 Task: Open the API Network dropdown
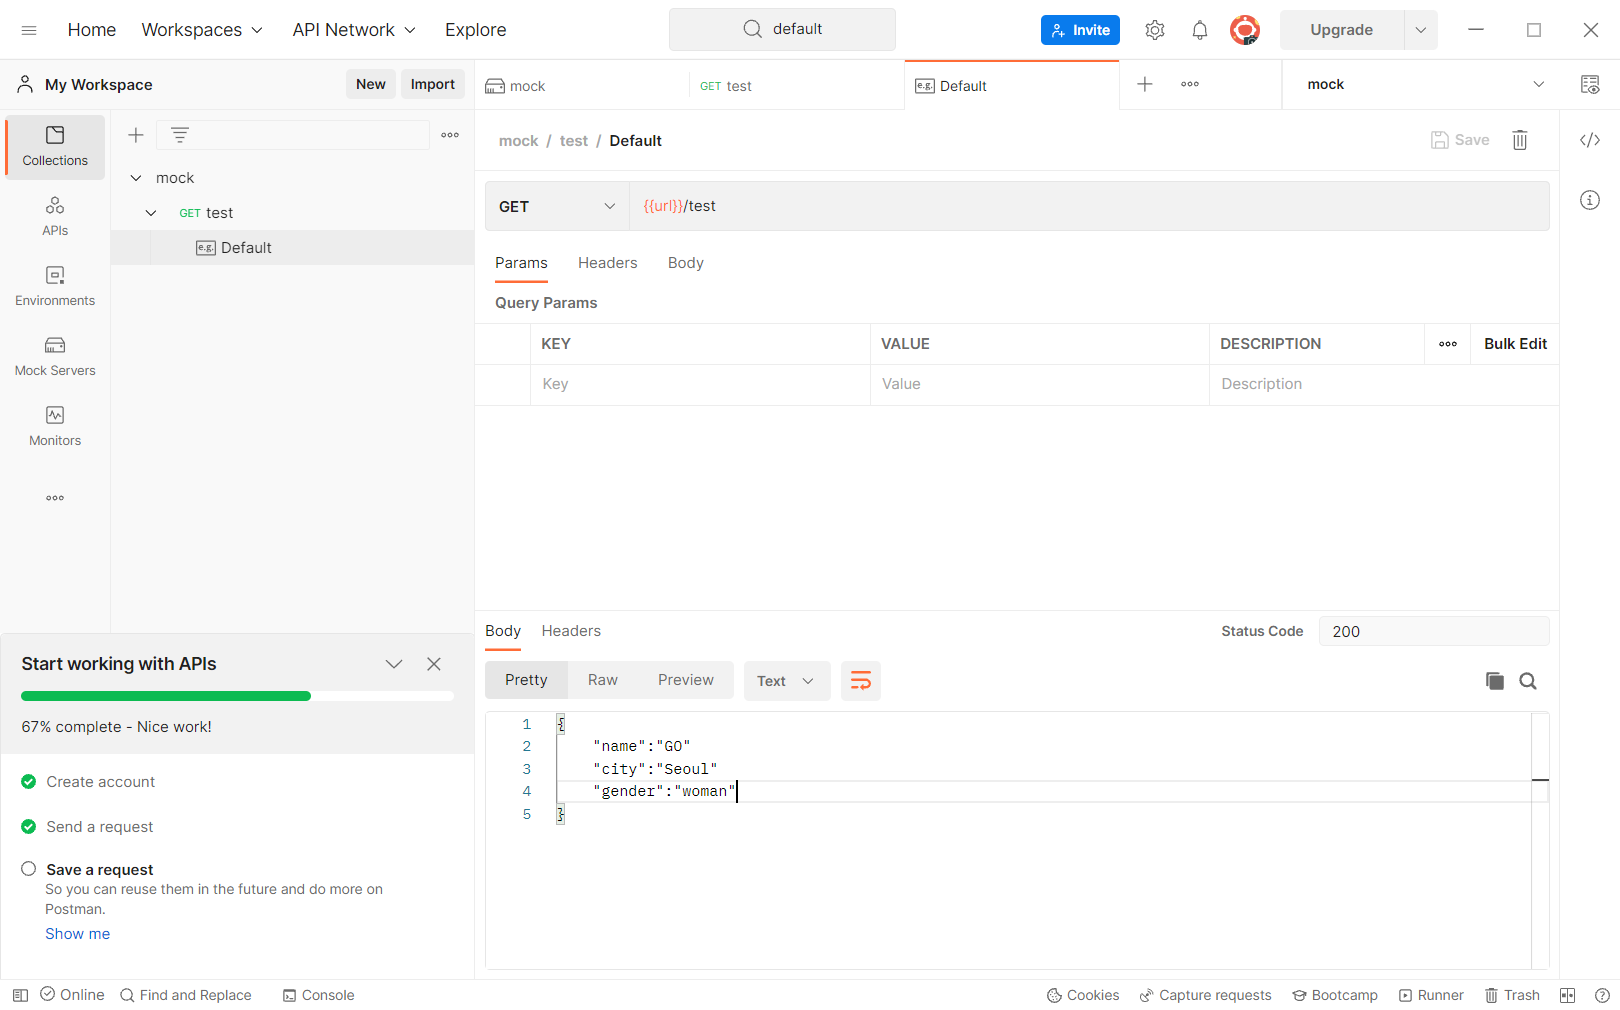coord(354,30)
